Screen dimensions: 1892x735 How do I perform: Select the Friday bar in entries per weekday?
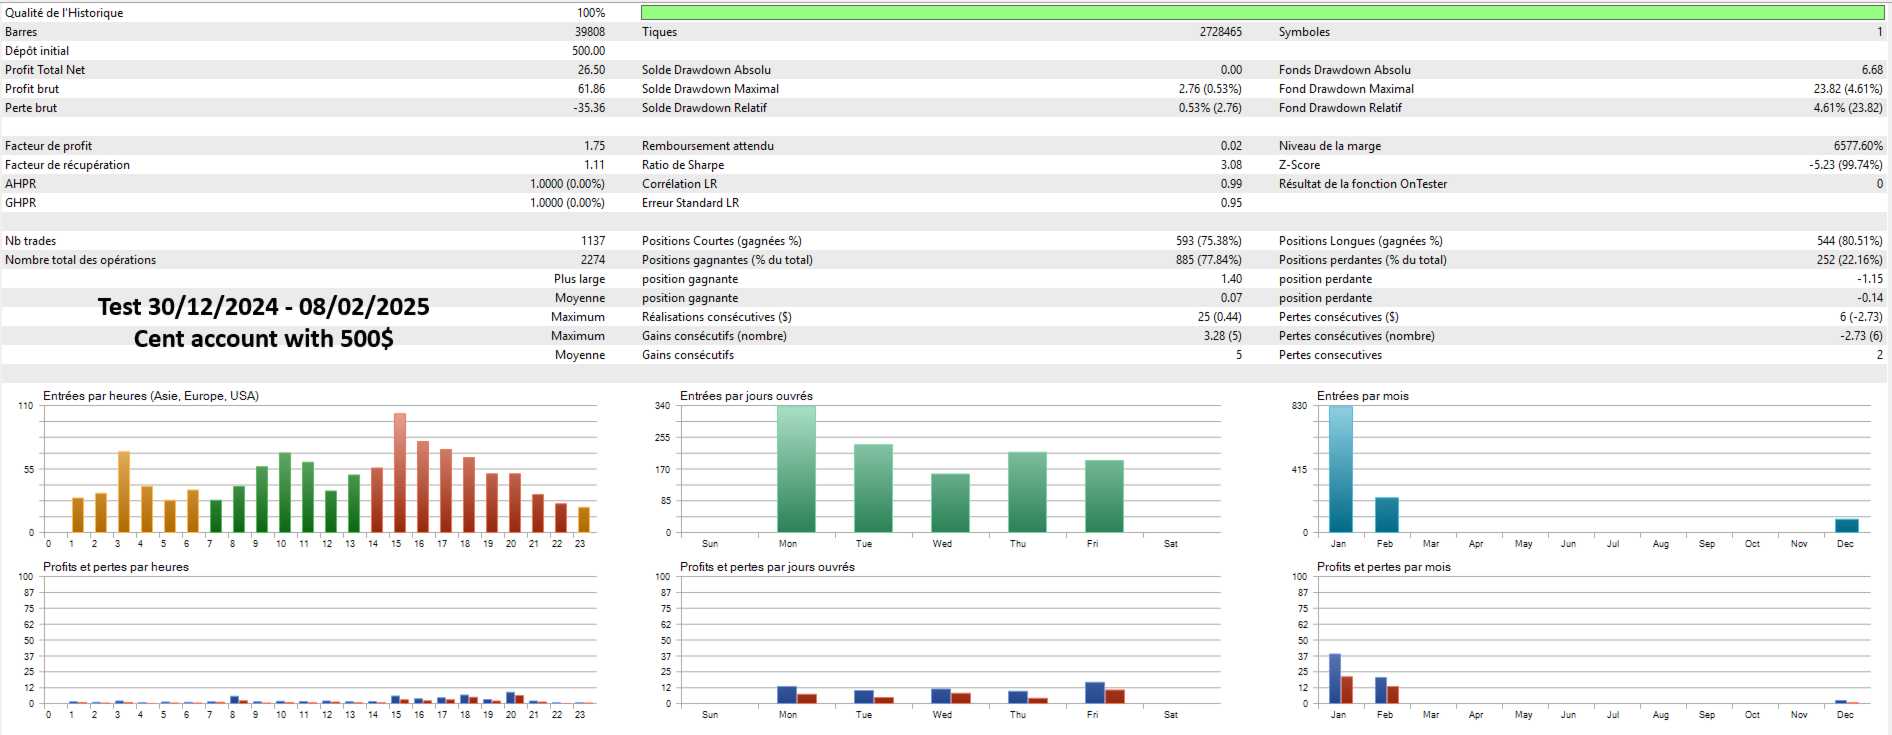[1104, 496]
